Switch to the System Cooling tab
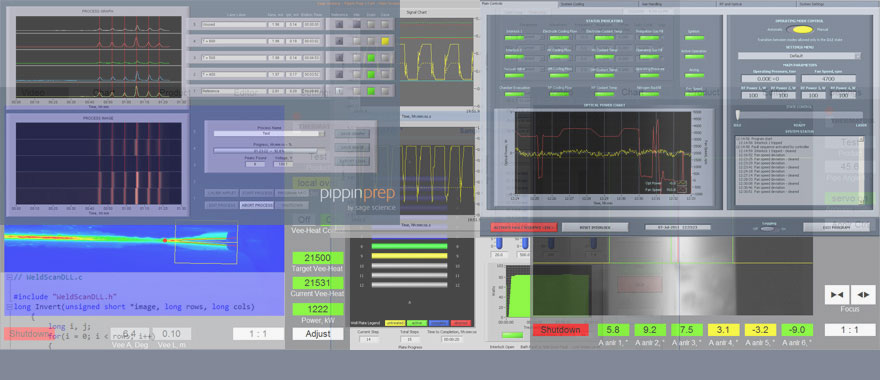This screenshot has height=380, width=880. [599, 4]
